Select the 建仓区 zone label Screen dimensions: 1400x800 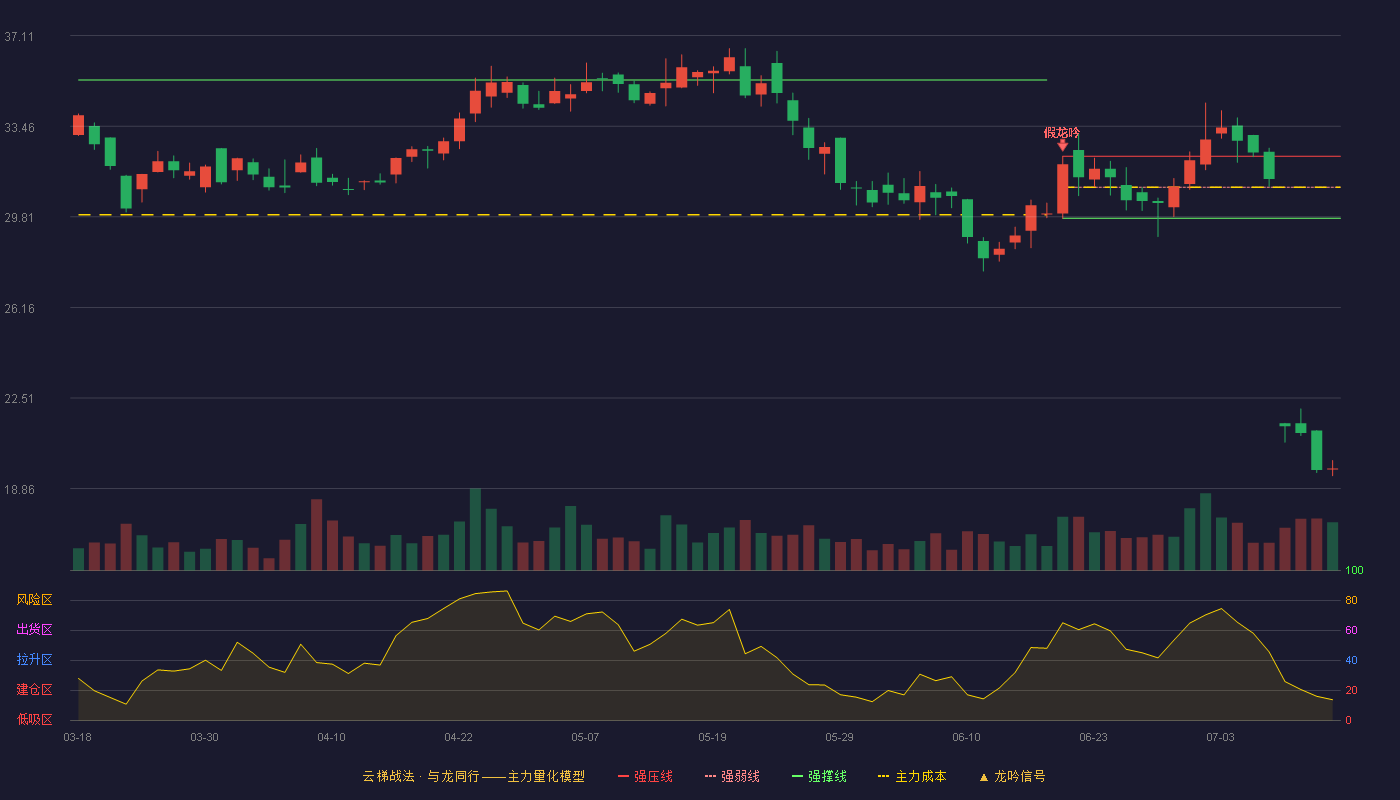[x=34, y=690]
